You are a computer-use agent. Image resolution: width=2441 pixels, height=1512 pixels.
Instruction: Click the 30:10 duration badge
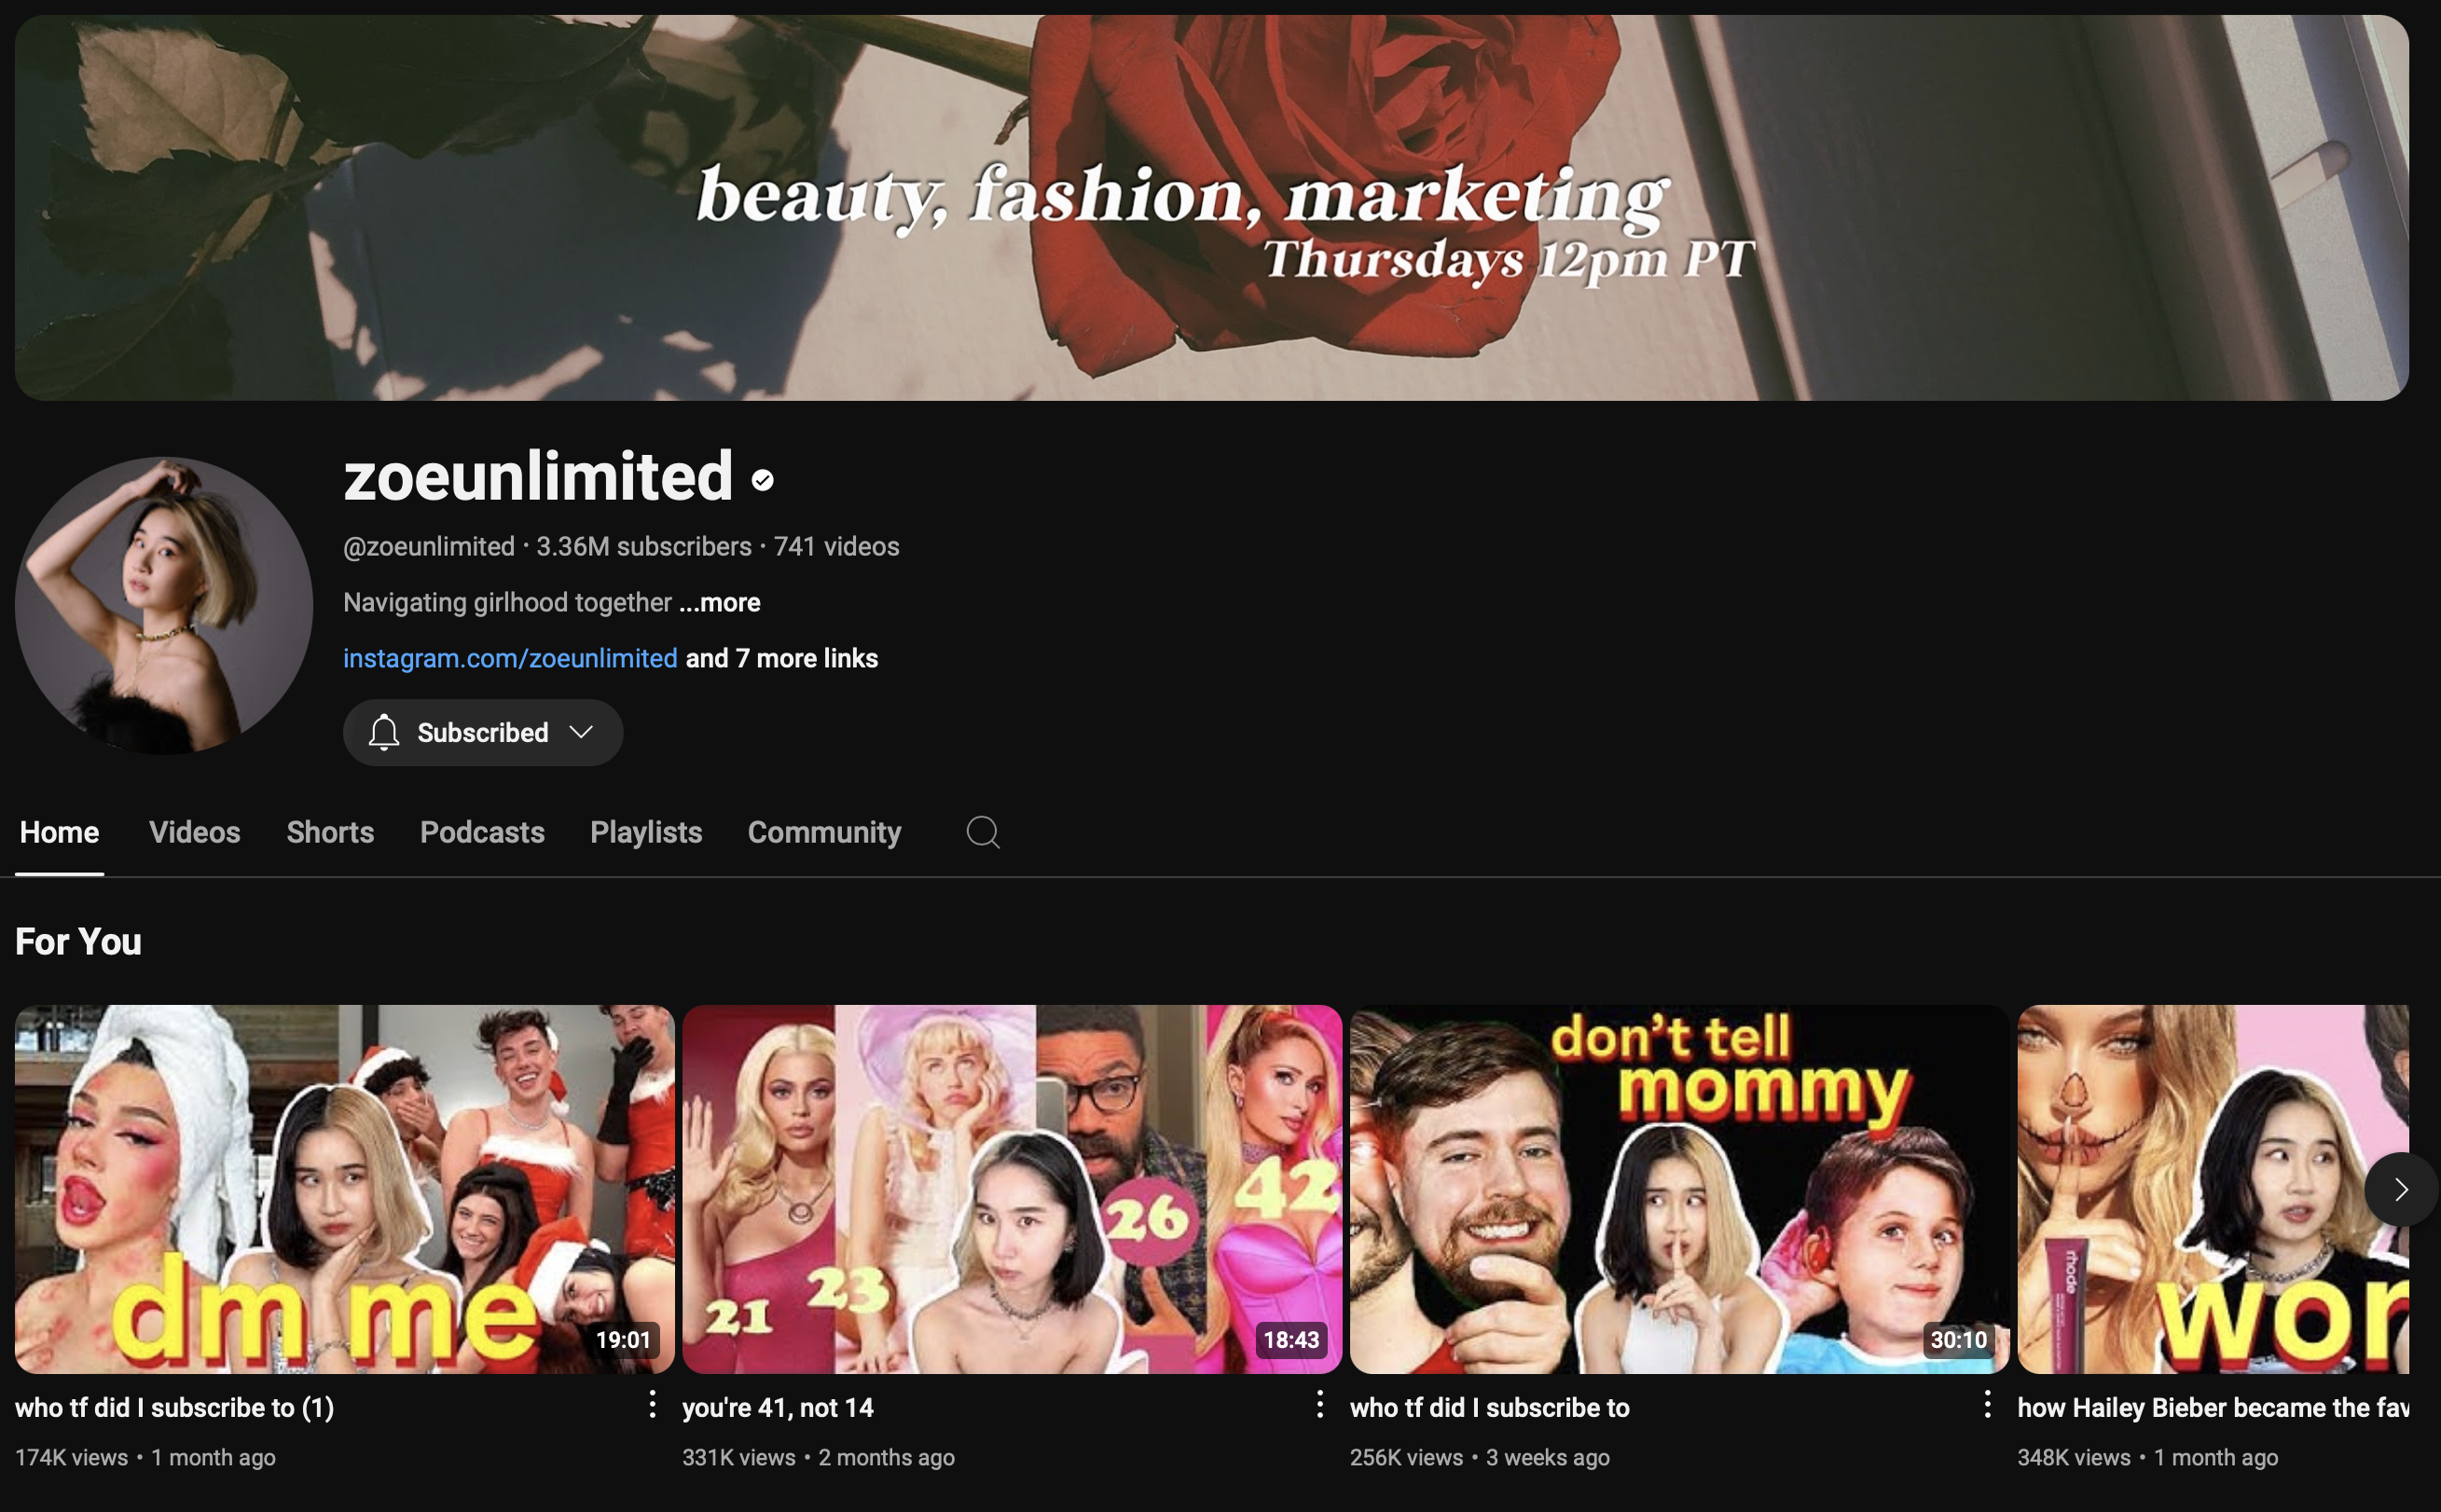pos(1958,1339)
